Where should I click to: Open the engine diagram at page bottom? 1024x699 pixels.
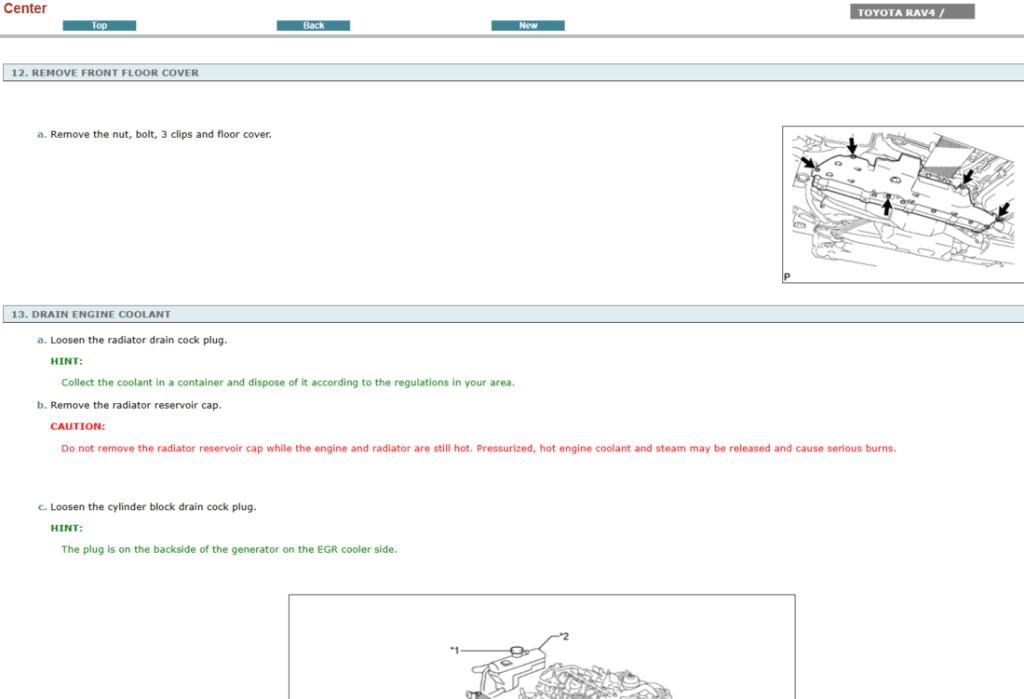pyautogui.click(x=542, y=647)
